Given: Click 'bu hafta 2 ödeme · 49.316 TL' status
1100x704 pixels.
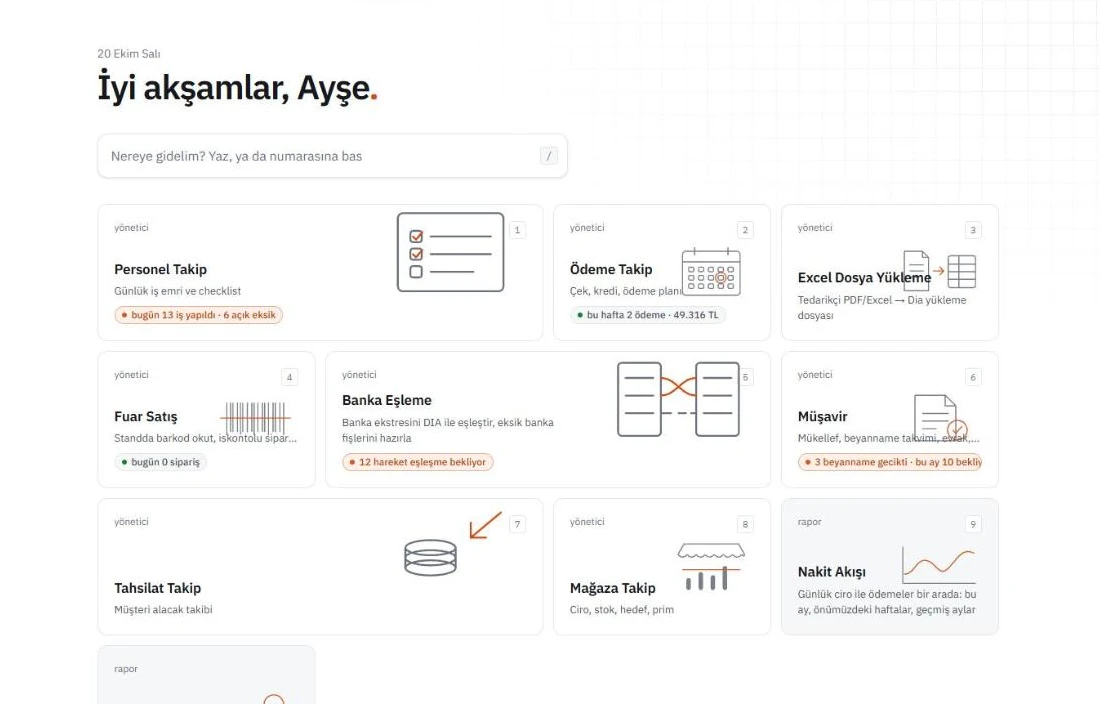Looking at the screenshot, I should pyautogui.click(x=648, y=315).
